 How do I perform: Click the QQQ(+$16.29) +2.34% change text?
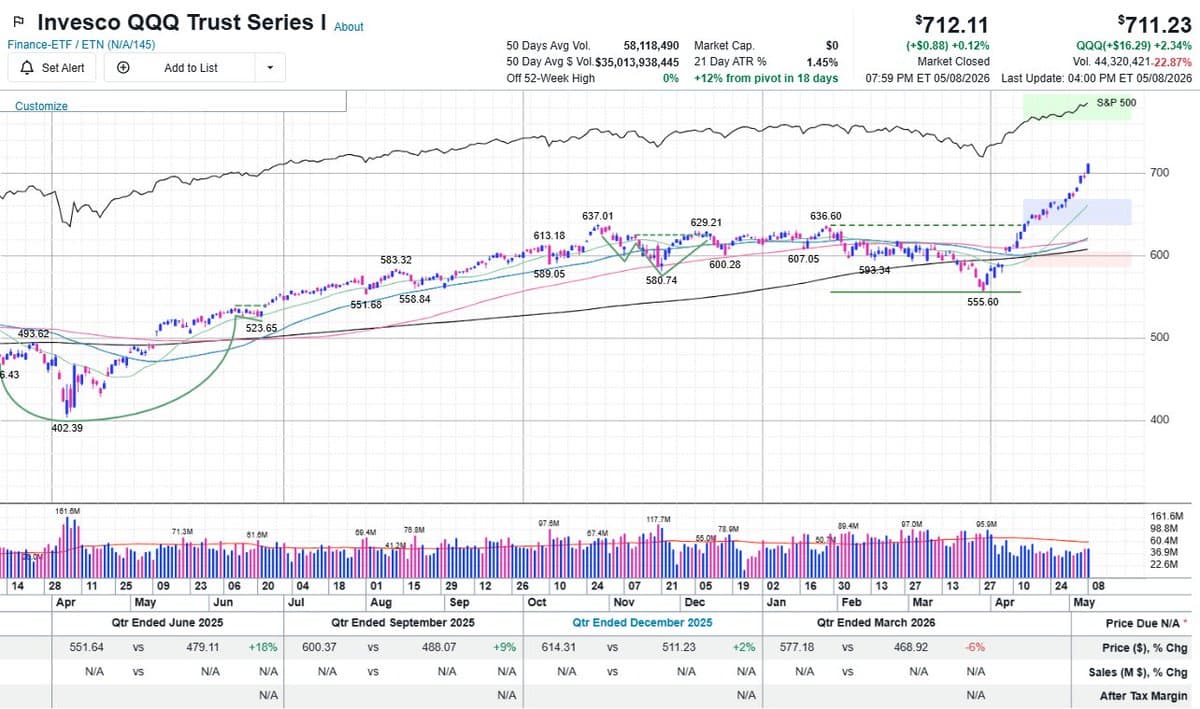(1133, 46)
